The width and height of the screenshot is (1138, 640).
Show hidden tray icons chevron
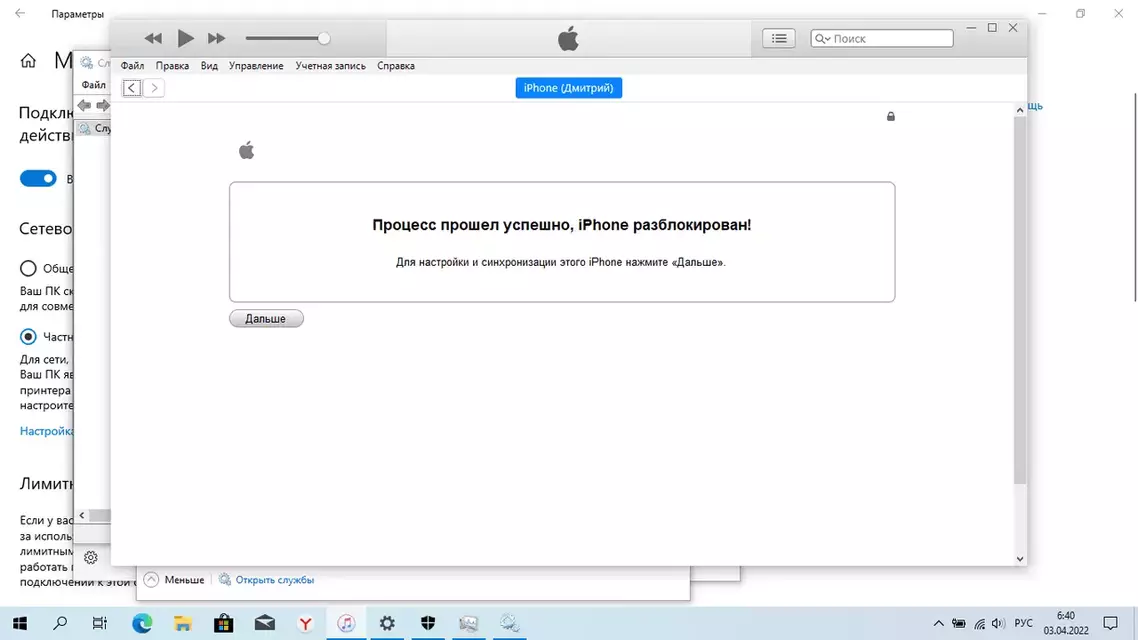[938, 623]
